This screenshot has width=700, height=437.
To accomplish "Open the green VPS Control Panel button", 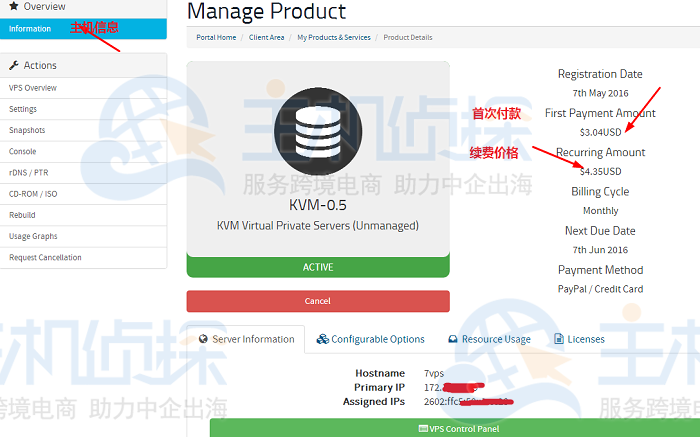I will coord(457,428).
